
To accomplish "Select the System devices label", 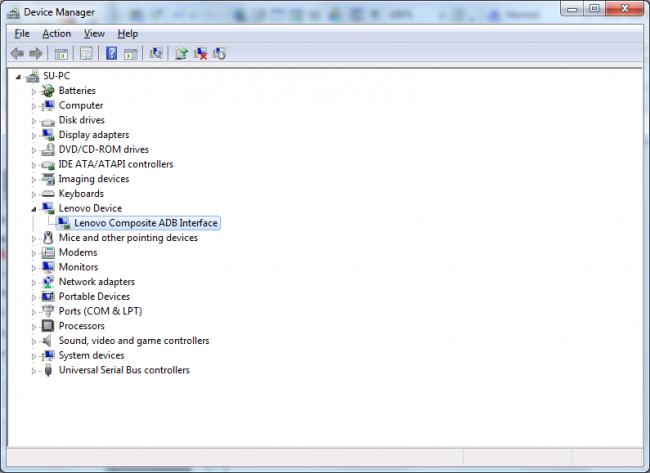I will pyautogui.click(x=92, y=355).
